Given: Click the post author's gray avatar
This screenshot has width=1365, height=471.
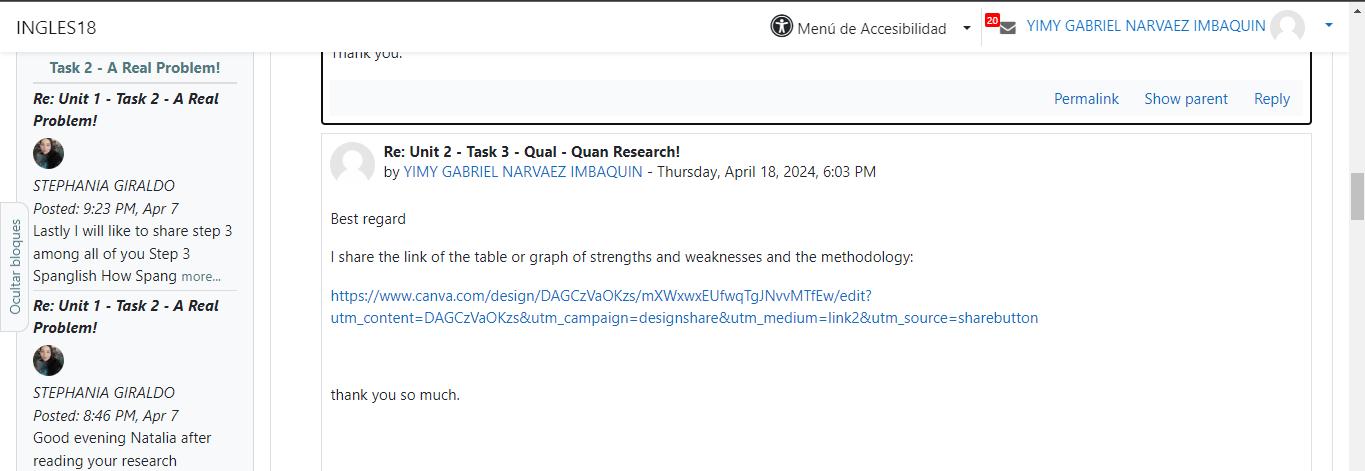Looking at the screenshot, I should point(352,162).
